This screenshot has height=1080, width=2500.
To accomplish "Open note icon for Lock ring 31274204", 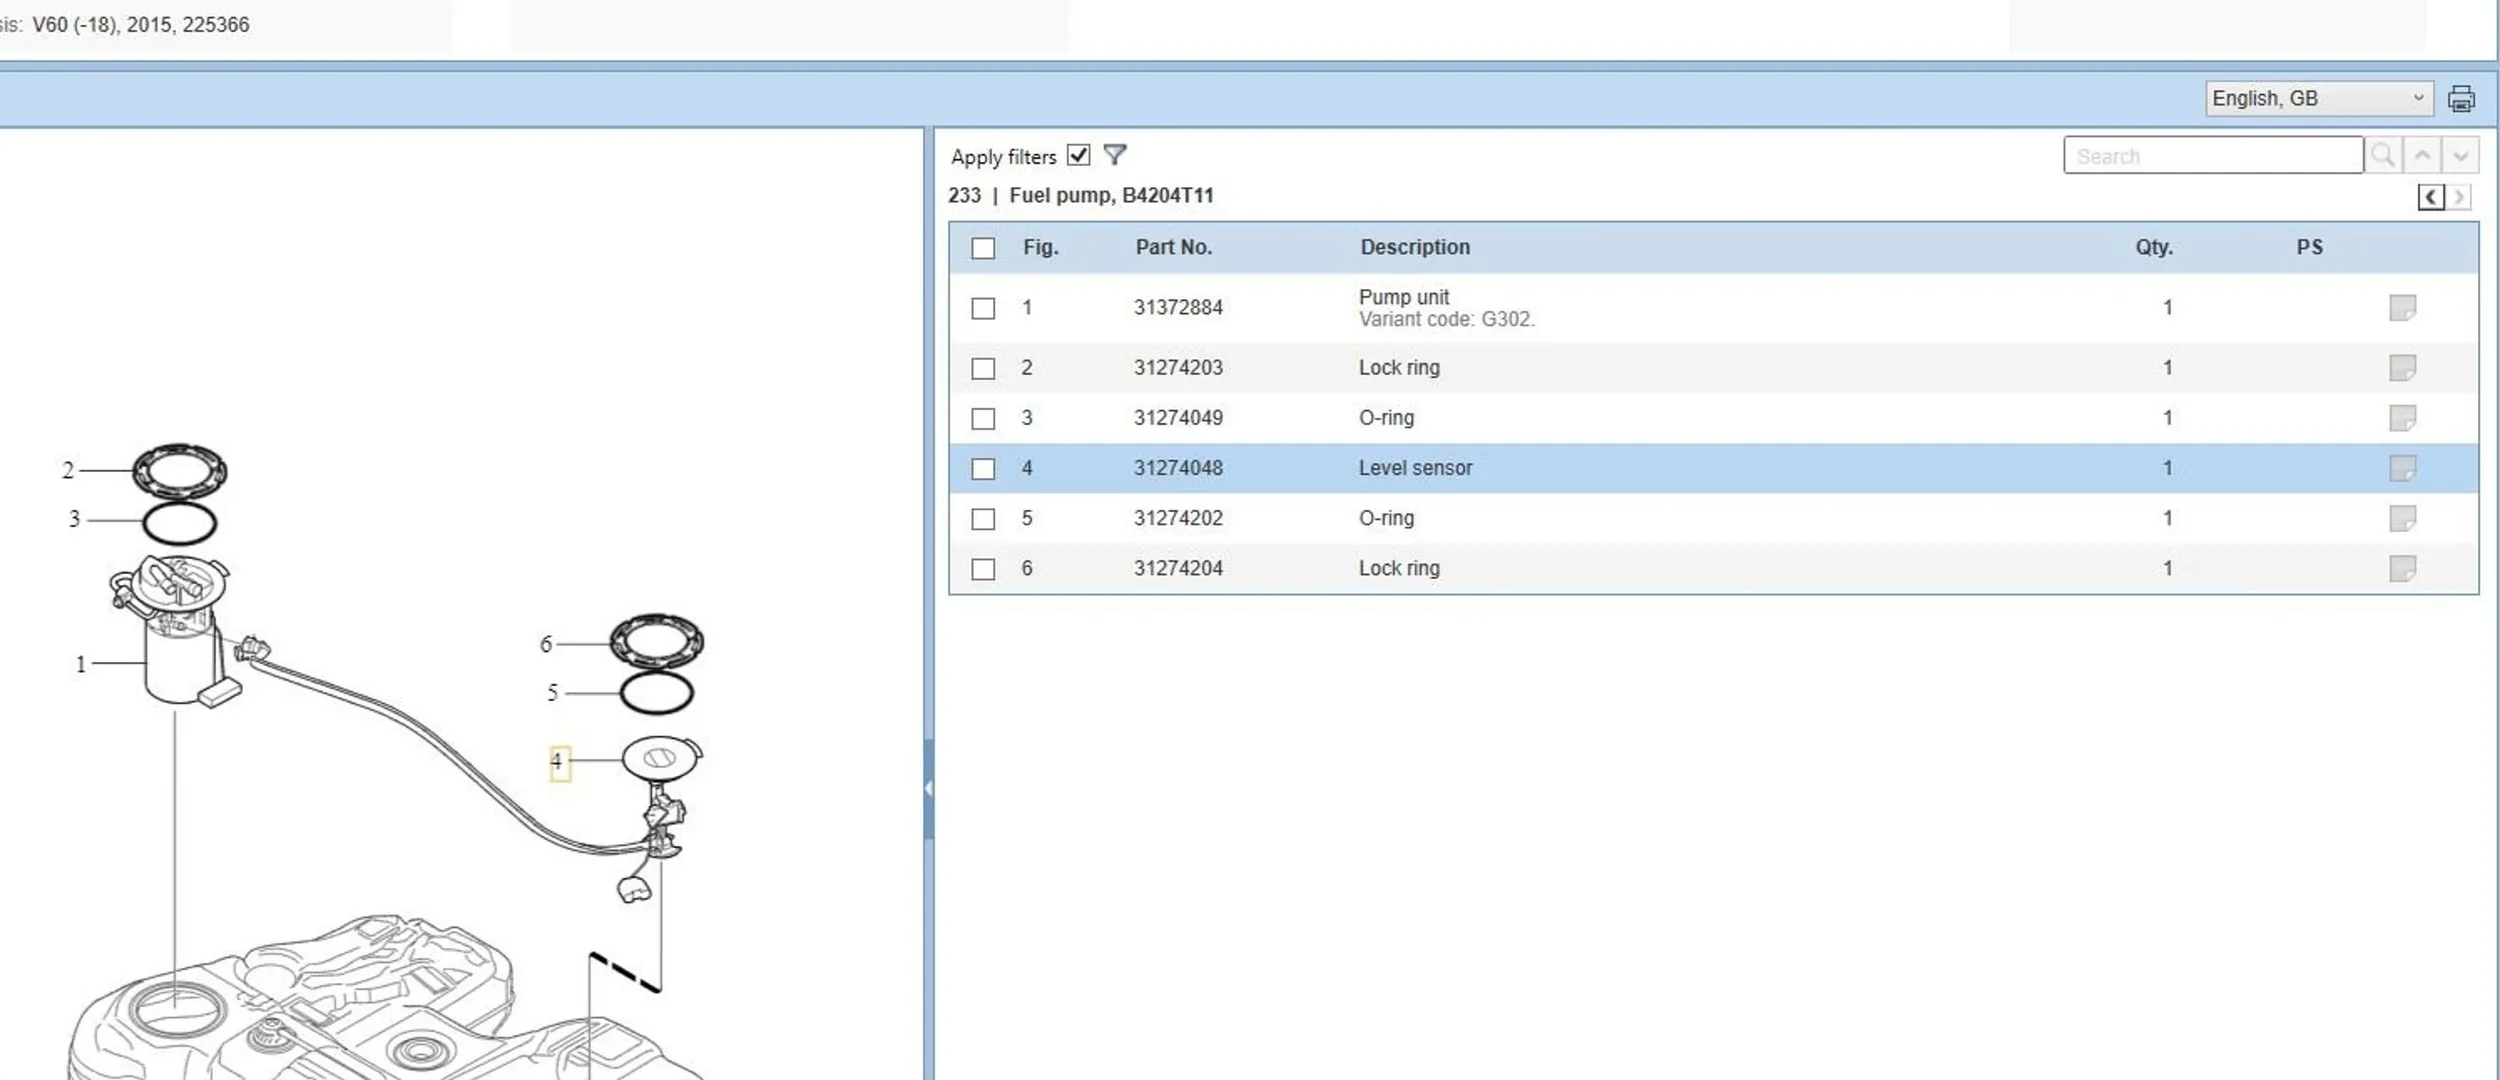I will (2402, 568).
